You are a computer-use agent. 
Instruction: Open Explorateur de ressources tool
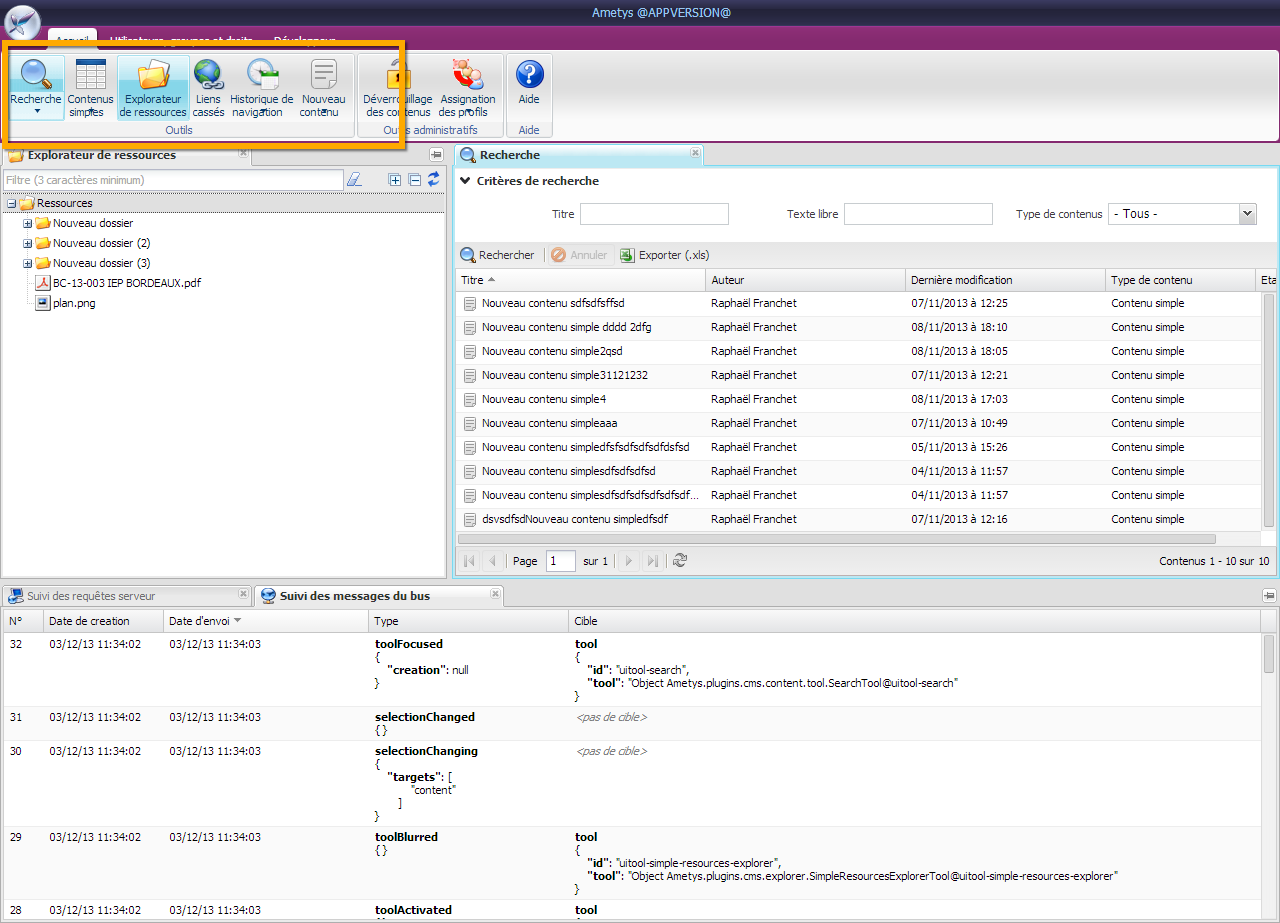[x=153, y=78]
